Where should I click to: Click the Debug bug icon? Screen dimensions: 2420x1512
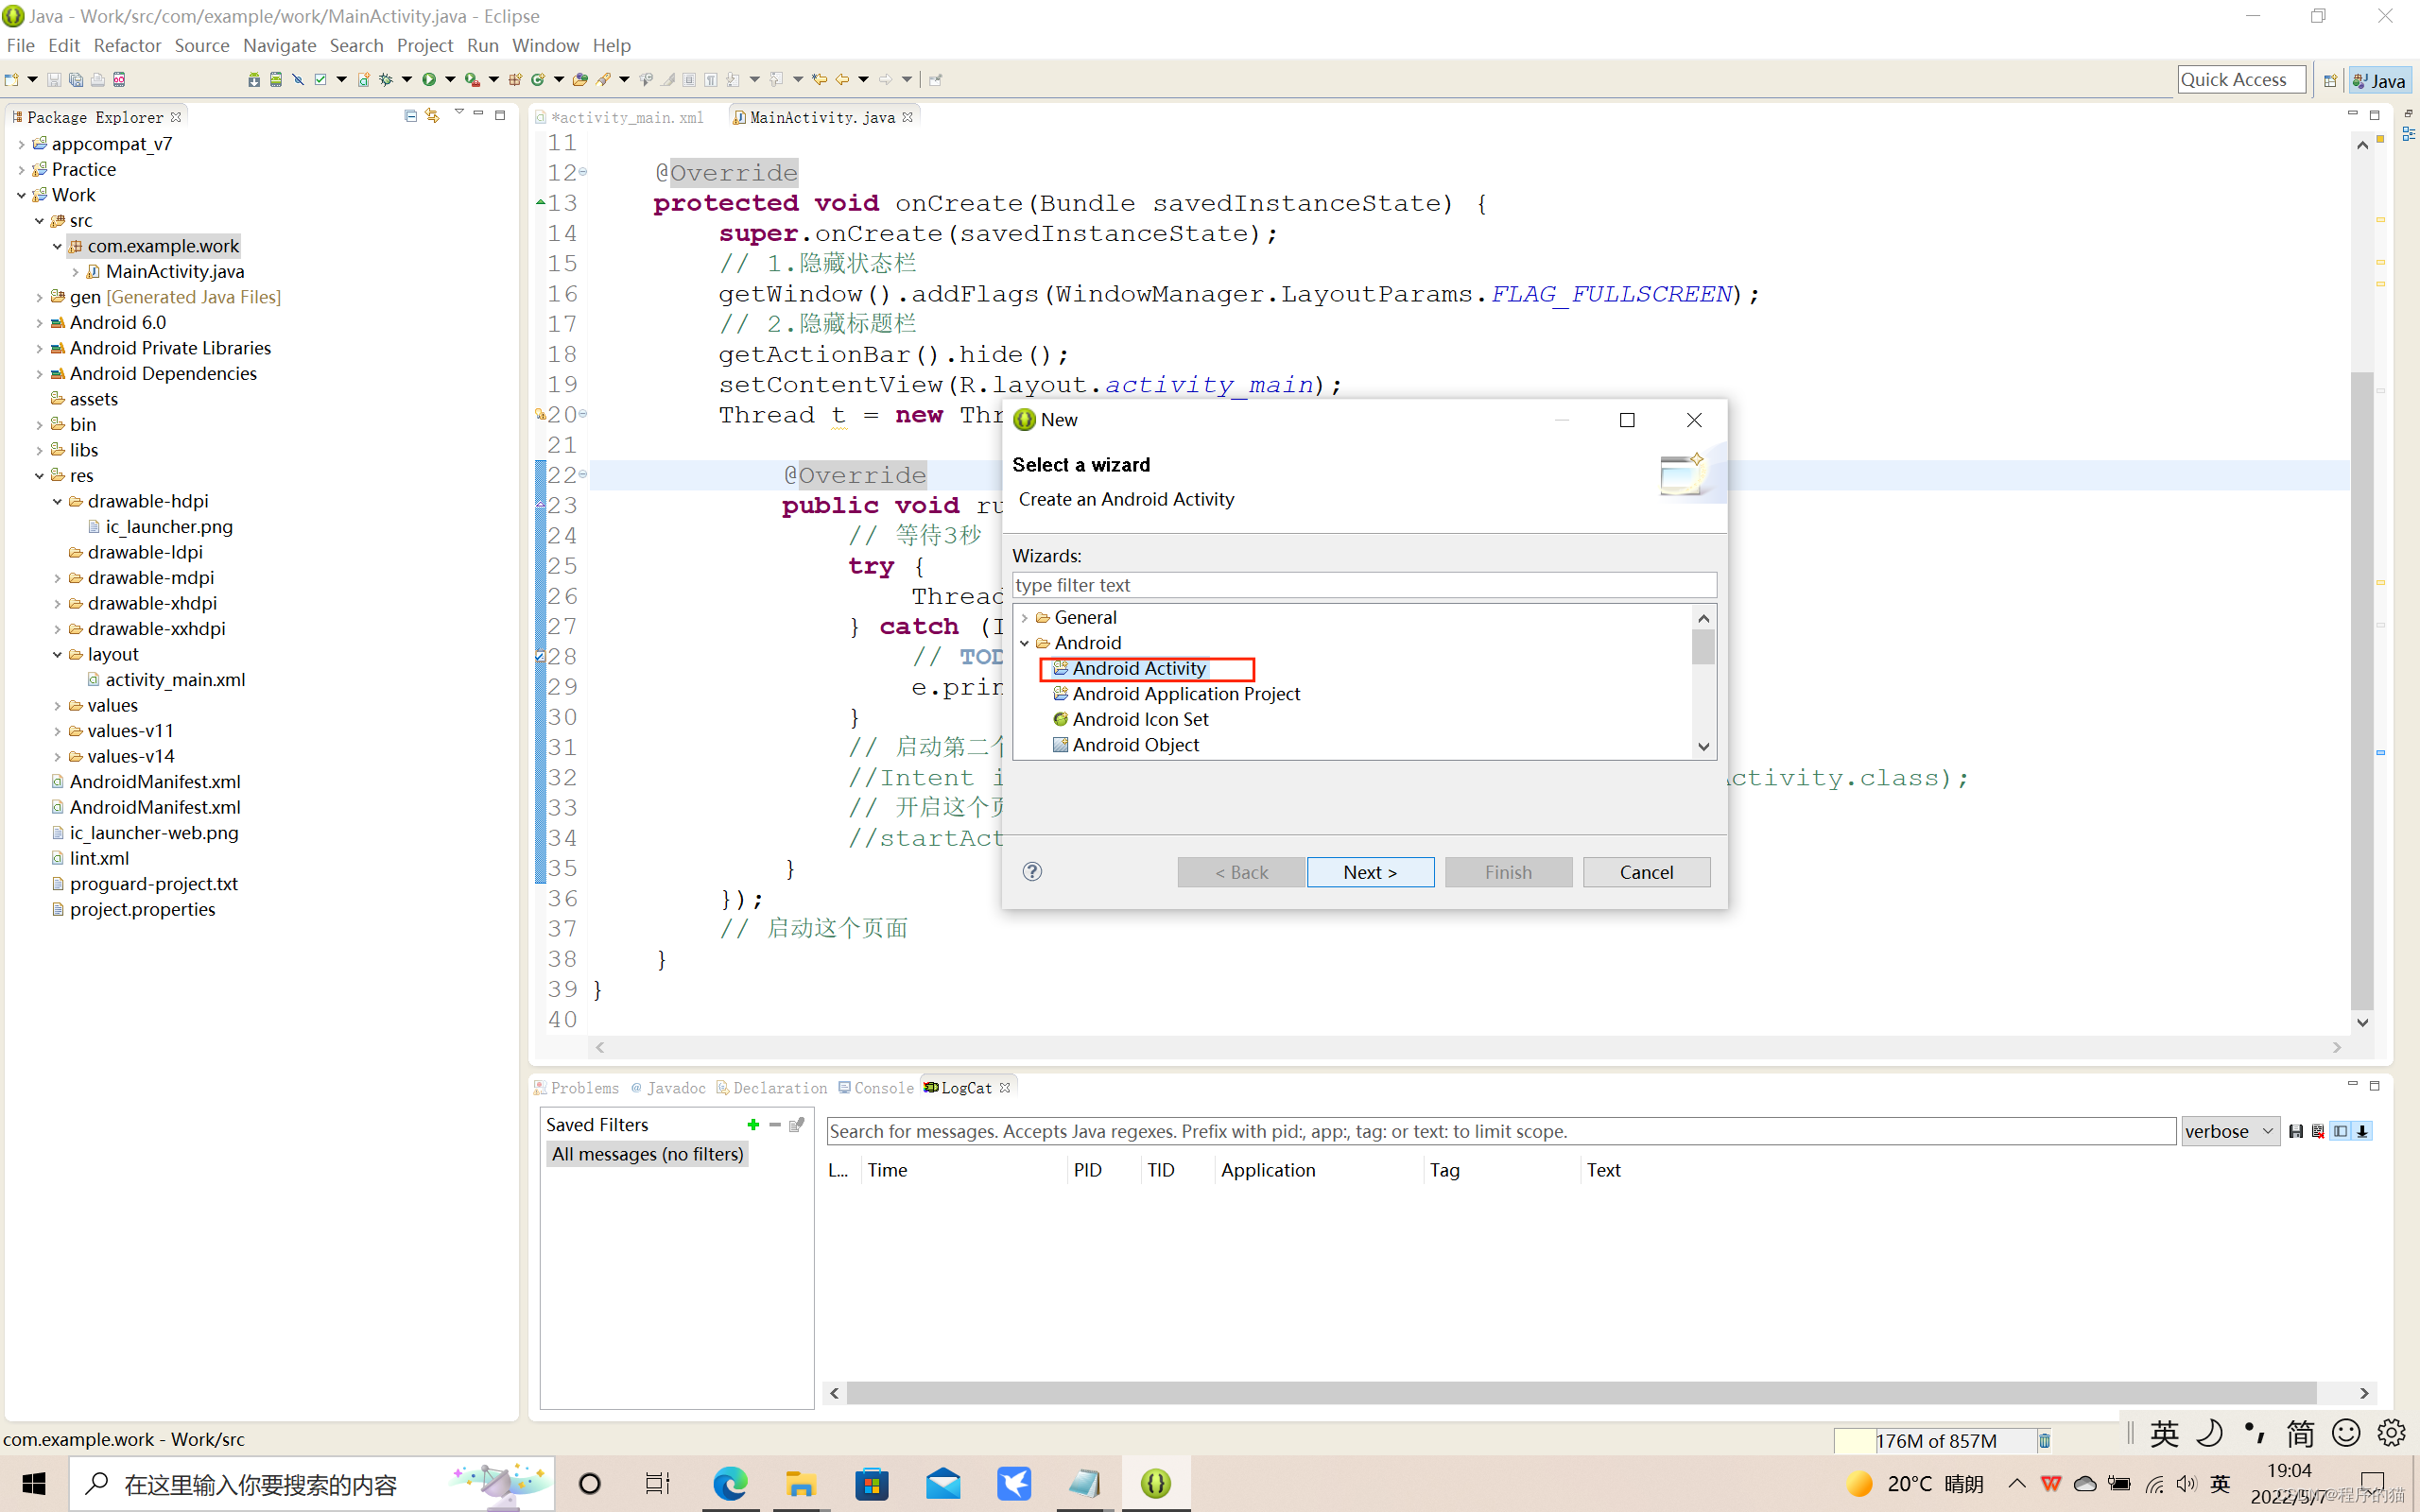point(386,79)
